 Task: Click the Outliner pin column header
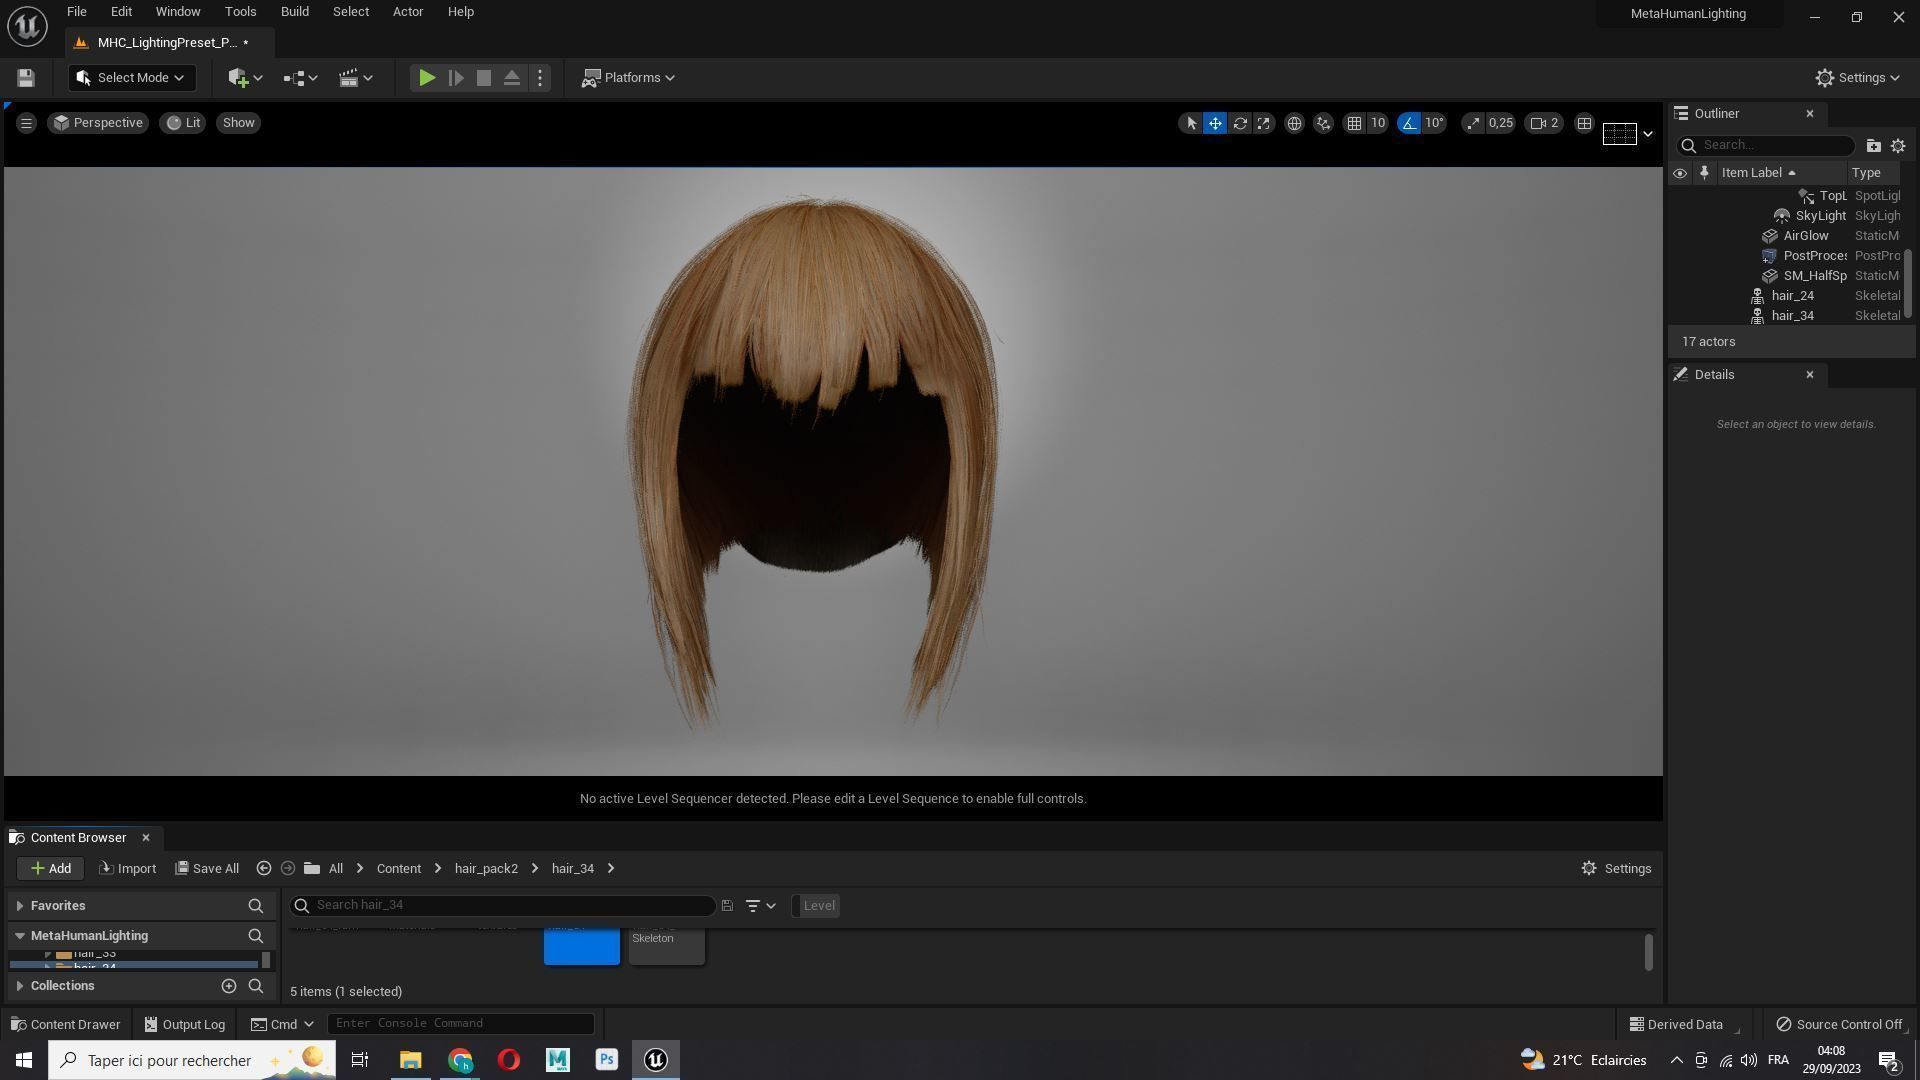tap(1704, 173)
